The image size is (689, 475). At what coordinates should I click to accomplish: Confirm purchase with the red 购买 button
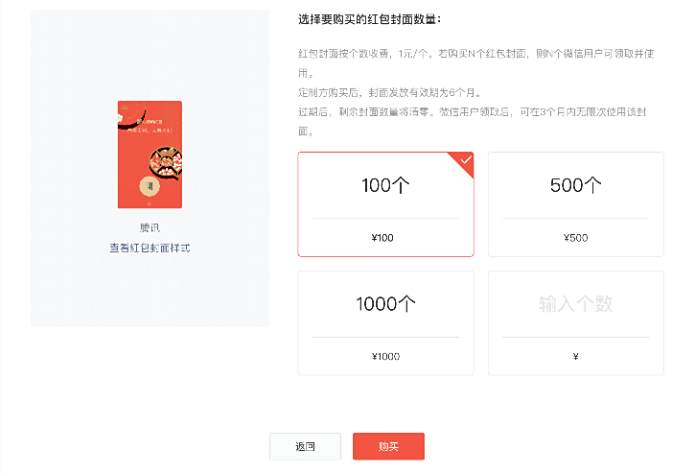[388, 446]
